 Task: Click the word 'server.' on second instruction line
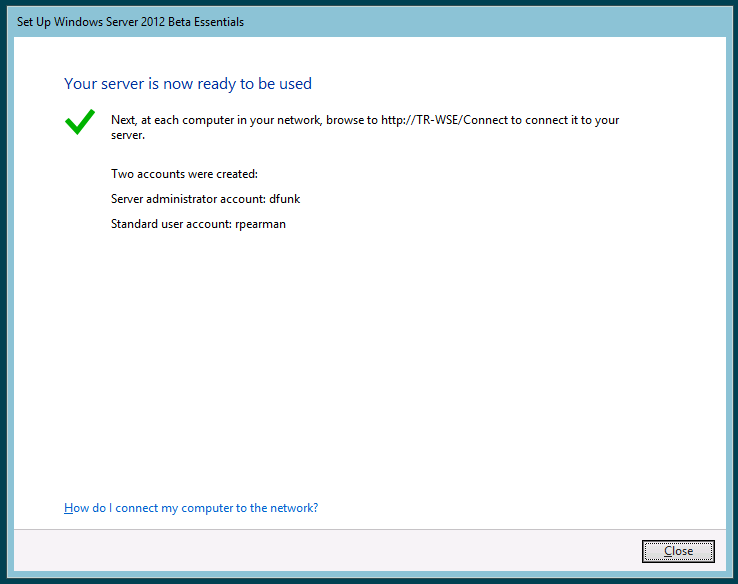click(x=128, y=135)
